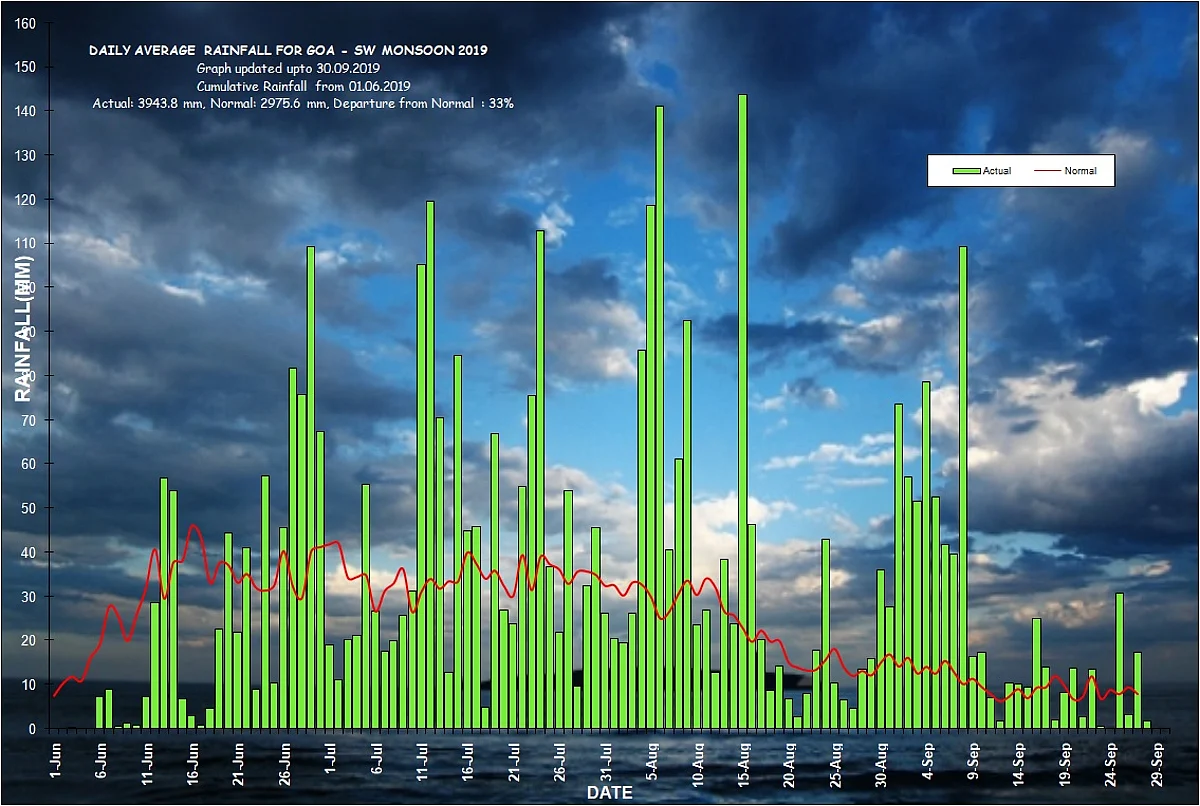Click the y-axis value 60

[x=28, y=464]
